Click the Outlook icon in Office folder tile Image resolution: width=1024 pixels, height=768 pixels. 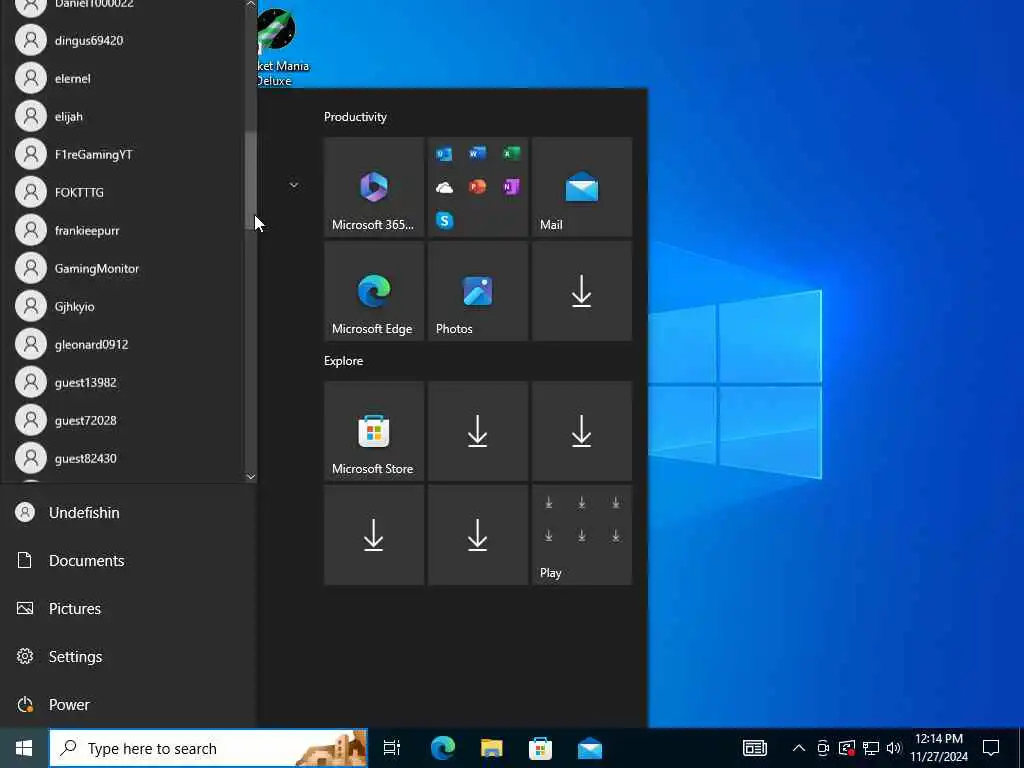coord(444,153)
